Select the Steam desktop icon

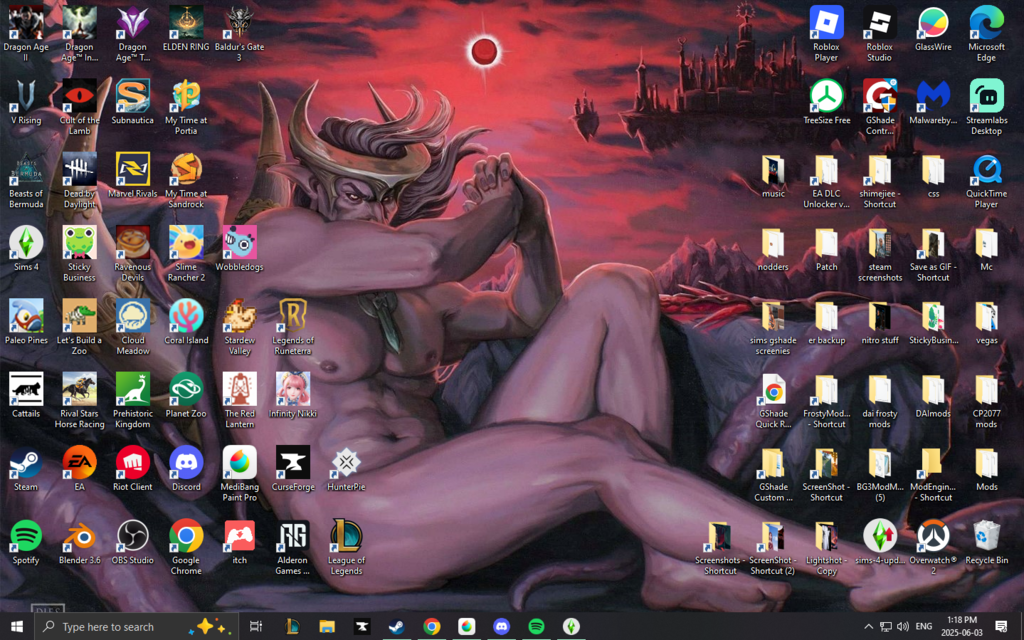(x=26, y=468)
